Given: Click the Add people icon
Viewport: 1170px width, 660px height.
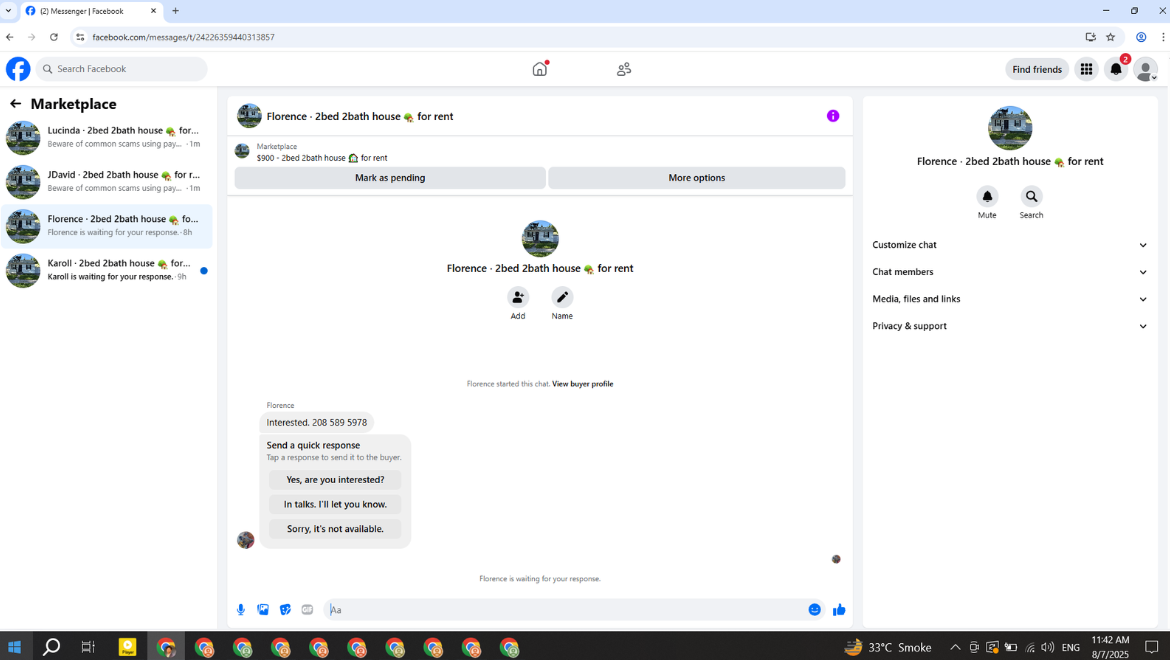Looking at the screenshot, I should 518,297.
